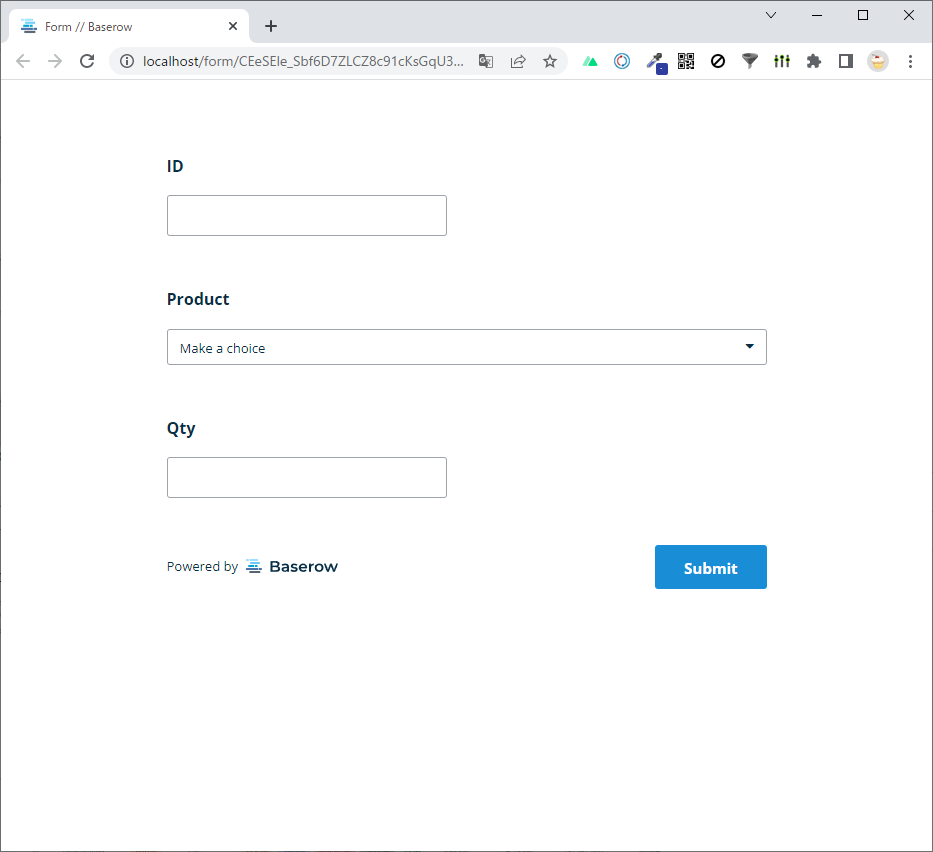This screenshot has width=933, height=852.
Task: Maximize the browser window
Action: pos(863,15)
